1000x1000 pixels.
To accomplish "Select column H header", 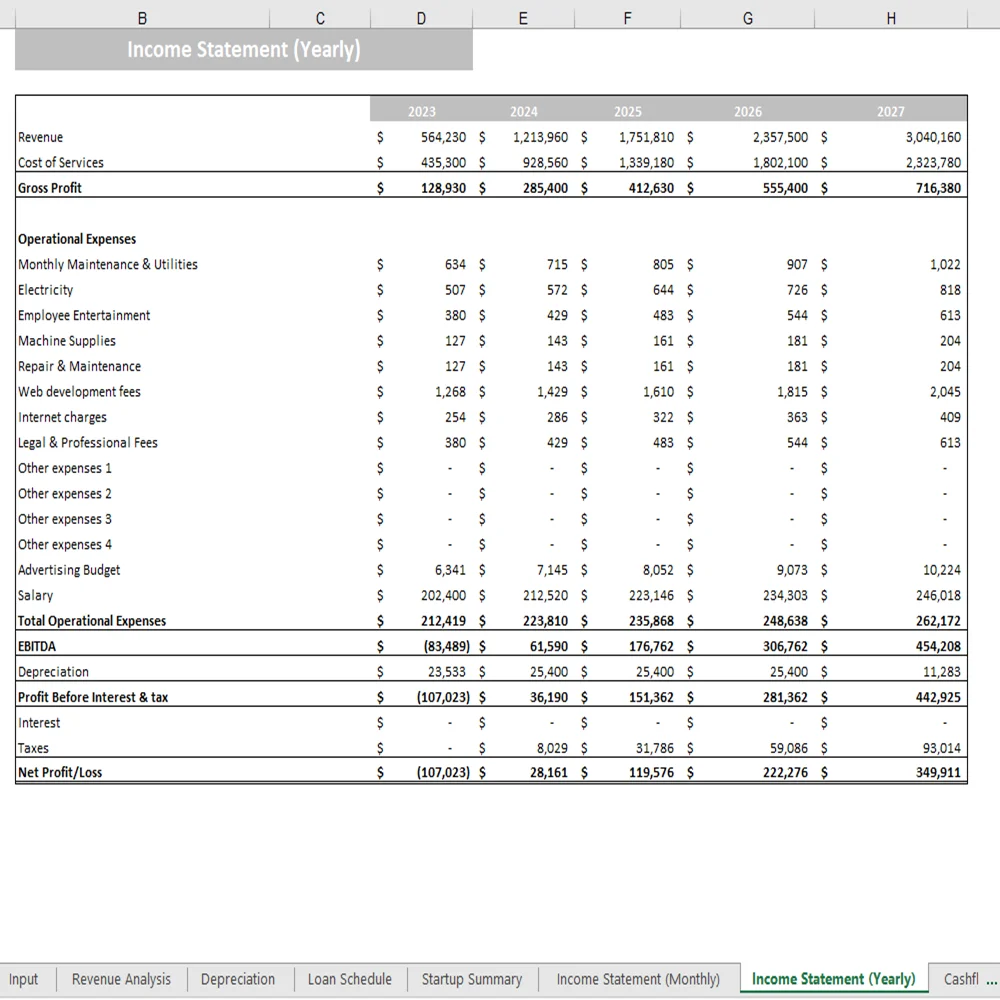I will pyautogui.click(x=890, y=17).
